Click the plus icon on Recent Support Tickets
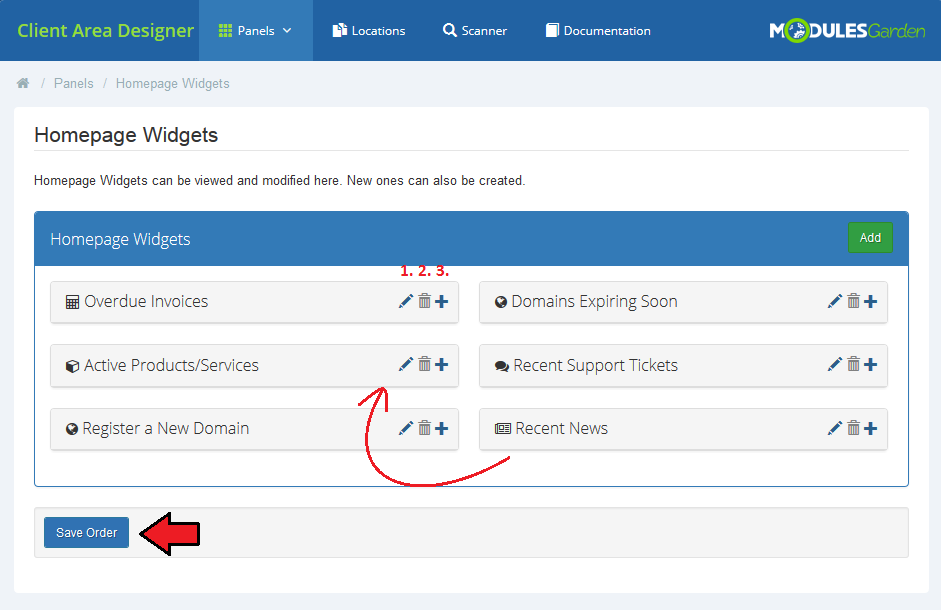The height and width of the screenshot is (610, 941). pyautogui.click(x=871, y=364)
